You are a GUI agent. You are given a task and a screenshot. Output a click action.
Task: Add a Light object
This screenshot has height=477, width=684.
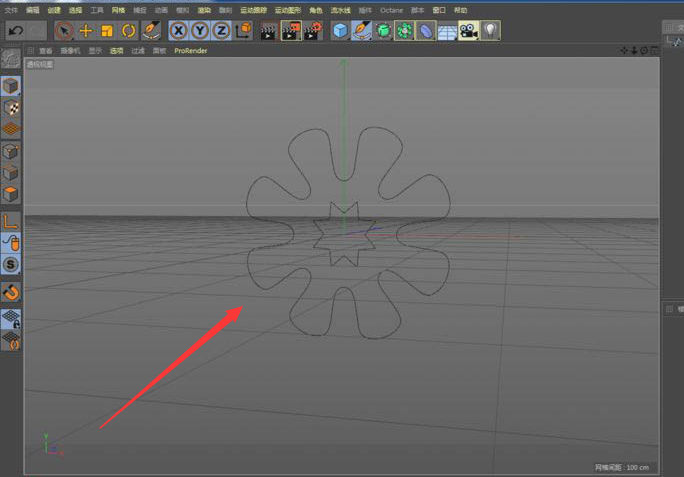490,31
